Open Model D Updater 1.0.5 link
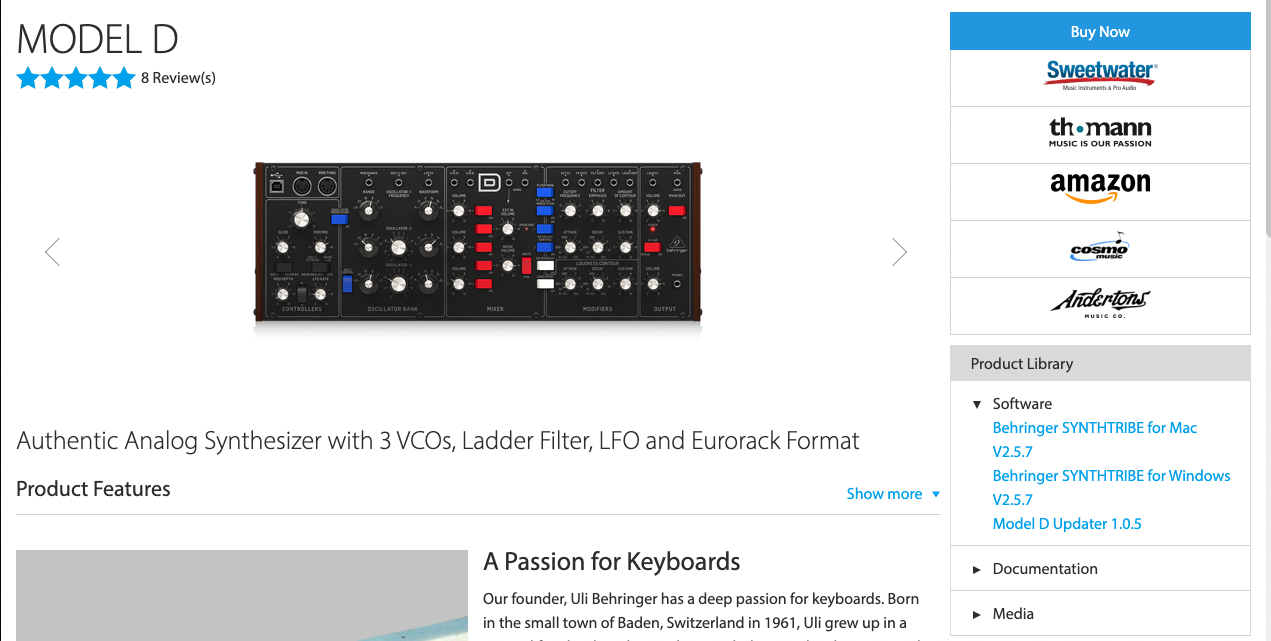 1066,524
